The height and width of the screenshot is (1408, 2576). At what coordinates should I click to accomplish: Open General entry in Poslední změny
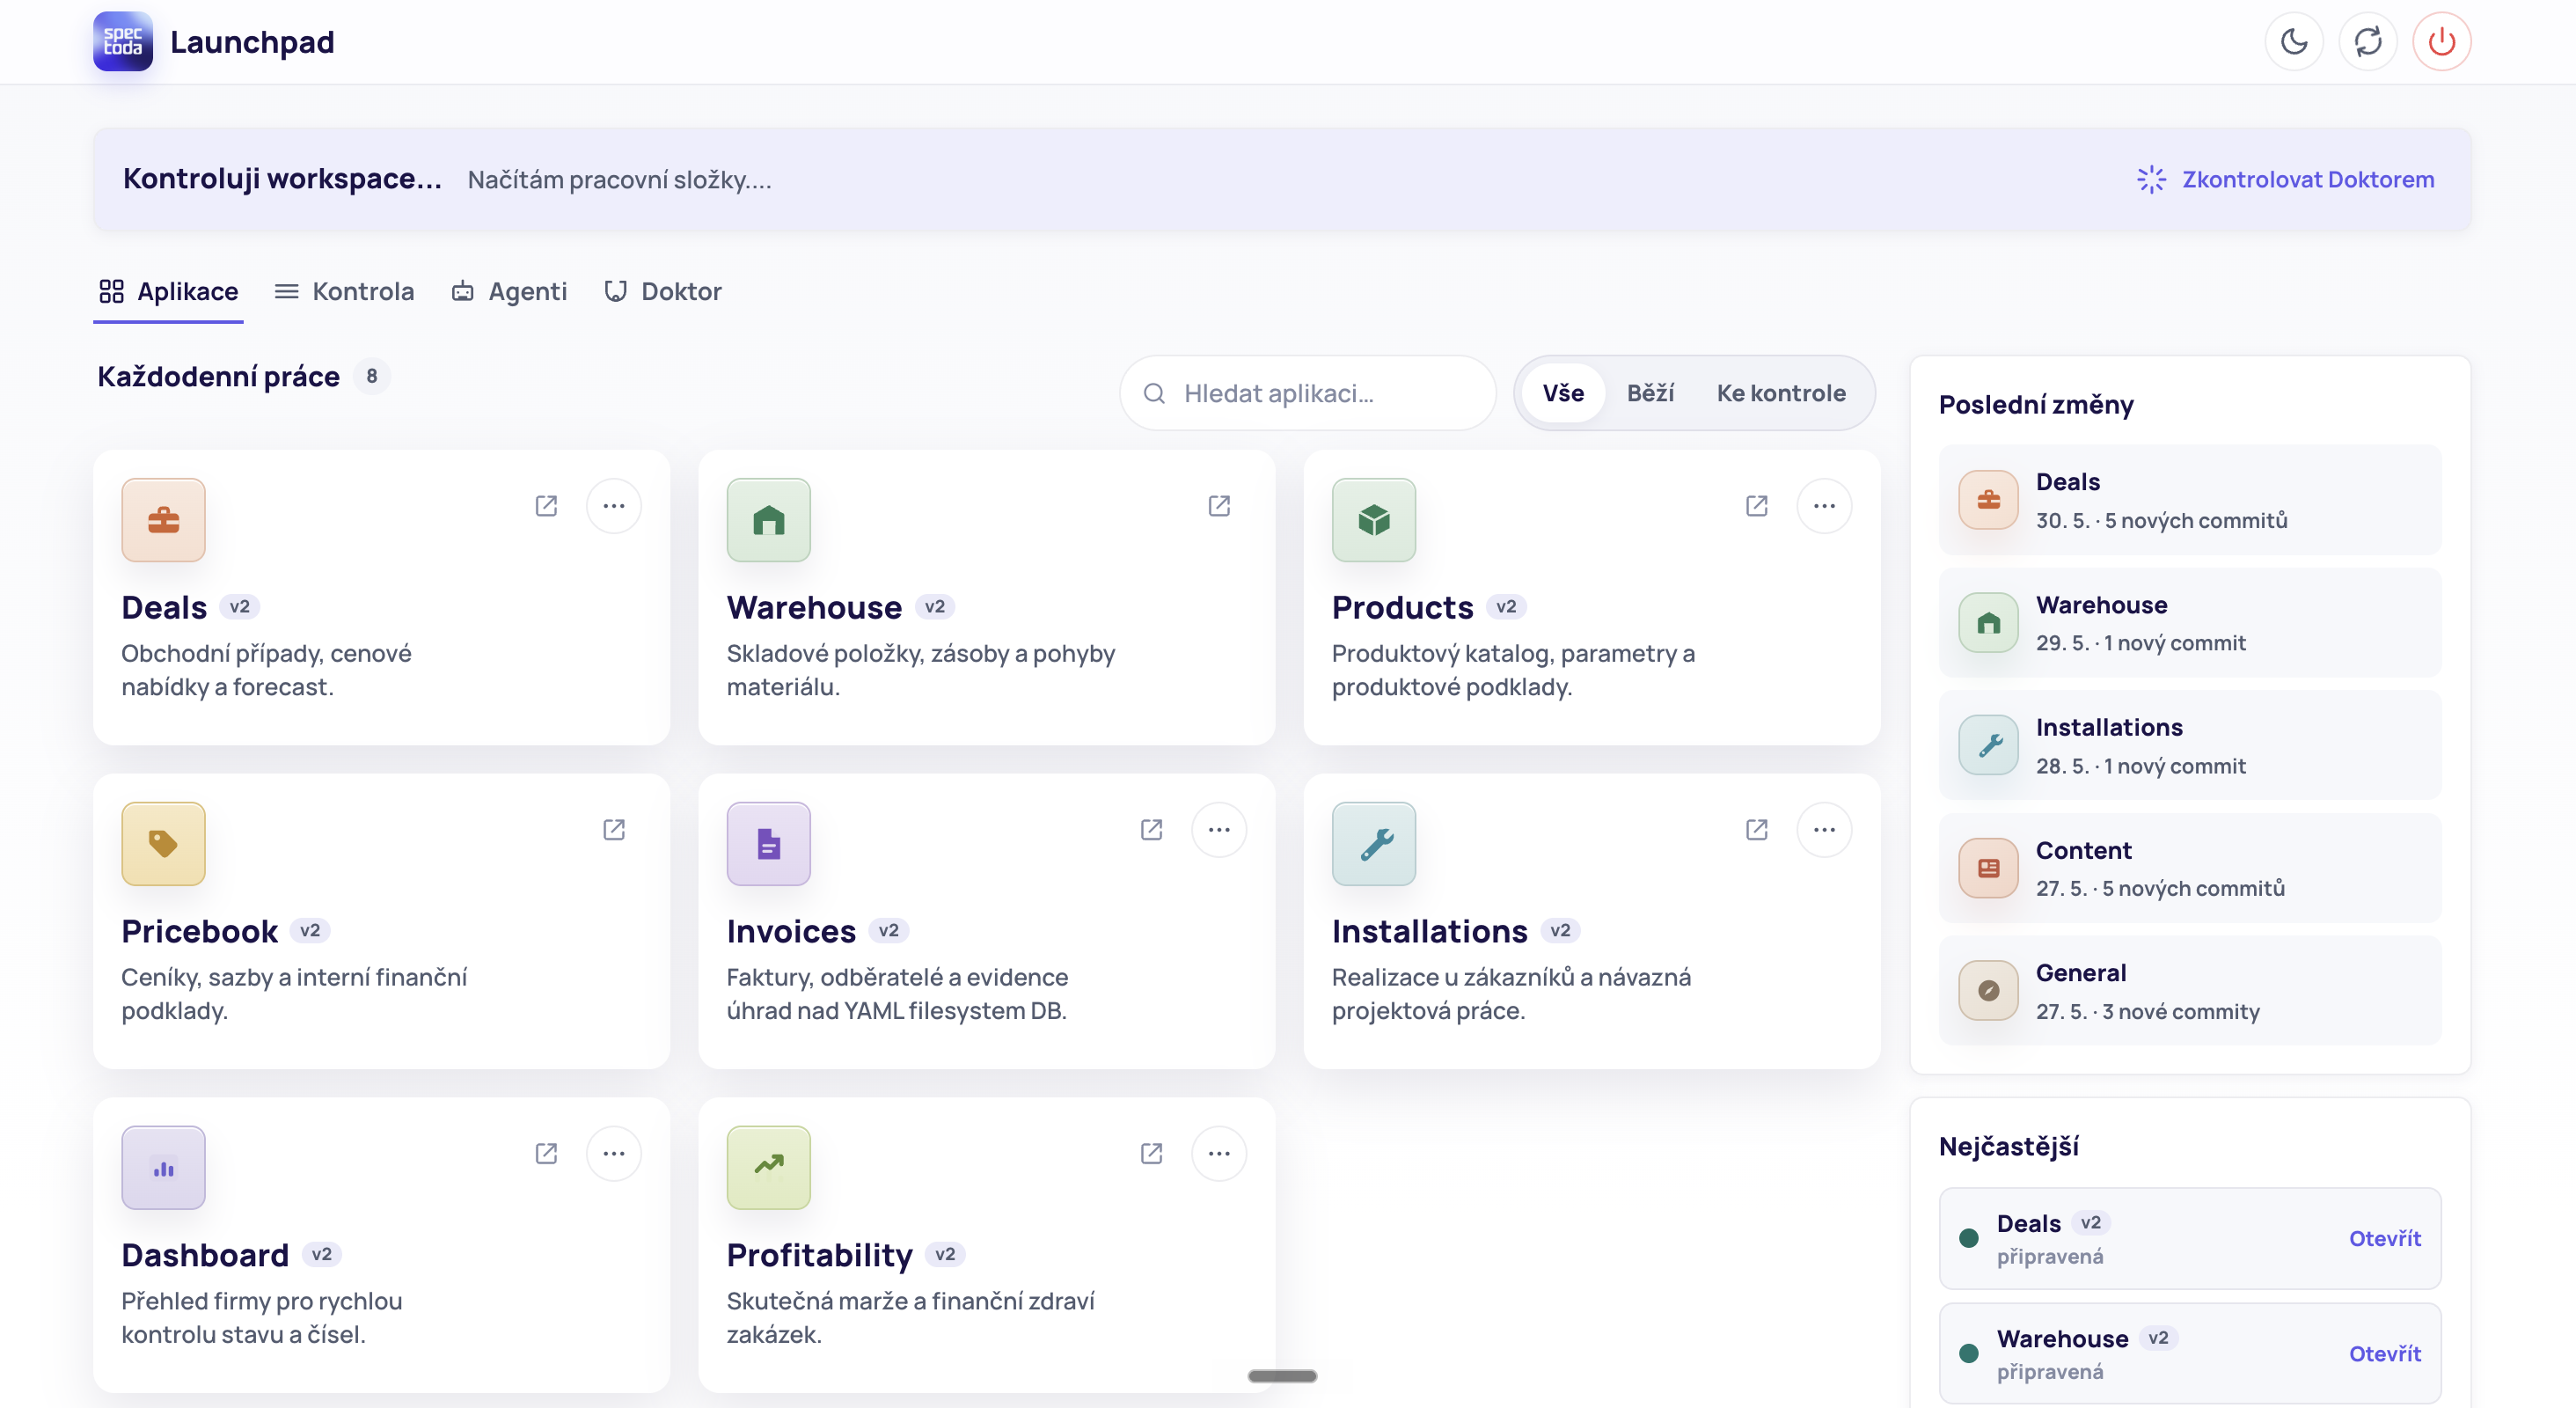point(2190,992)
